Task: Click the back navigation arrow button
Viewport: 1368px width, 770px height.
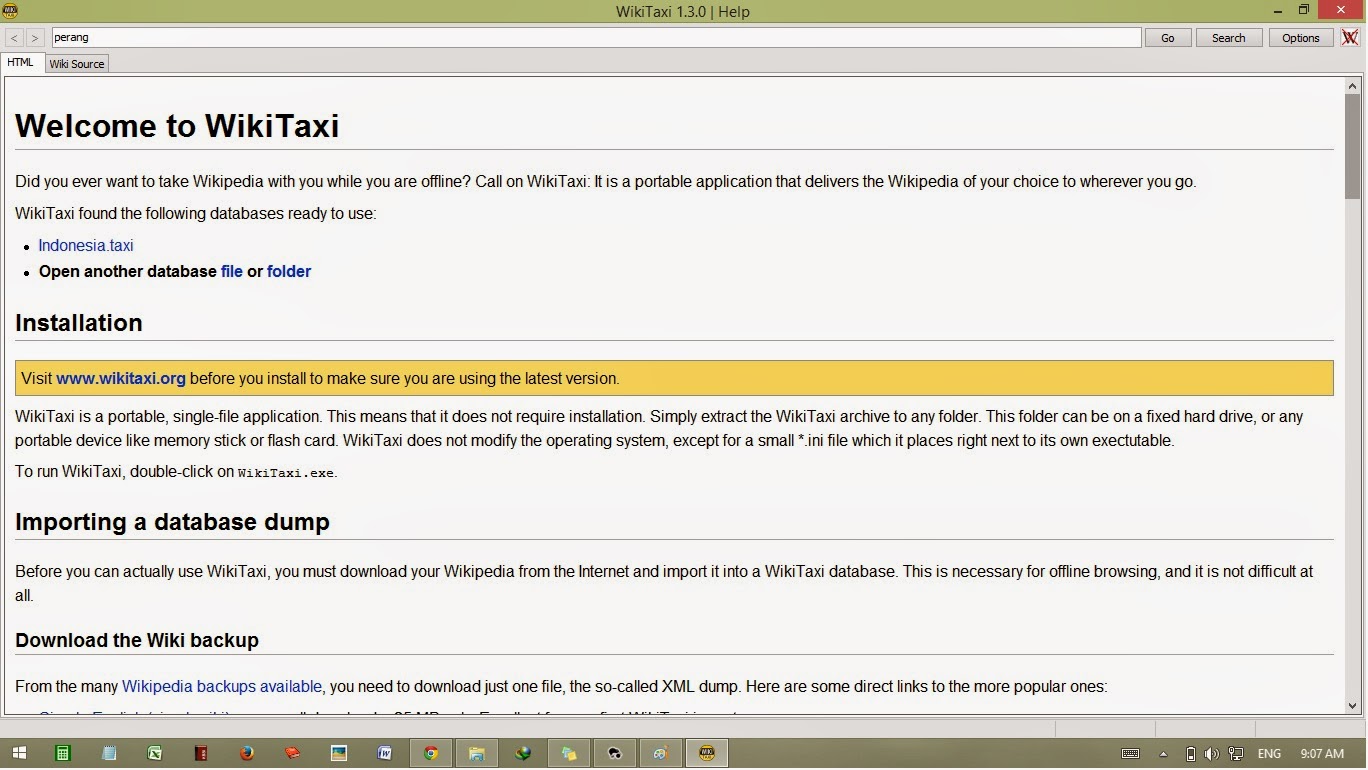Action: 14,38
